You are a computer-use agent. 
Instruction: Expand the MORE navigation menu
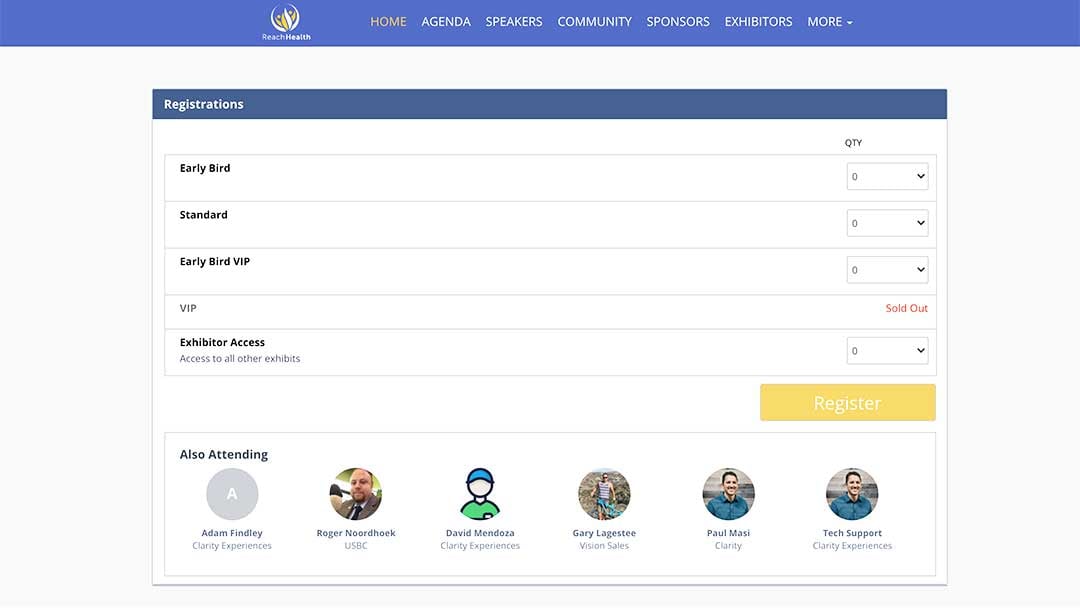click(829, 21)
